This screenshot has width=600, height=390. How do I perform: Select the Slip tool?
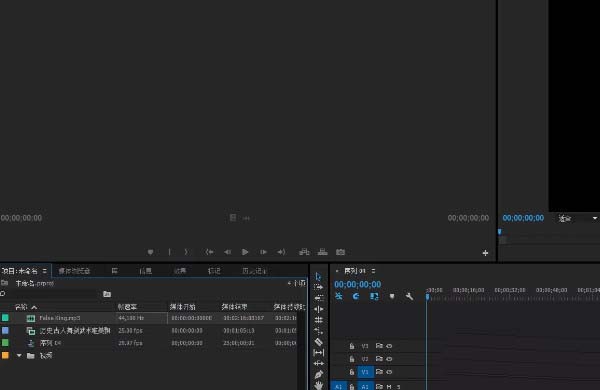pyautogui.click(x=318, y=352)
